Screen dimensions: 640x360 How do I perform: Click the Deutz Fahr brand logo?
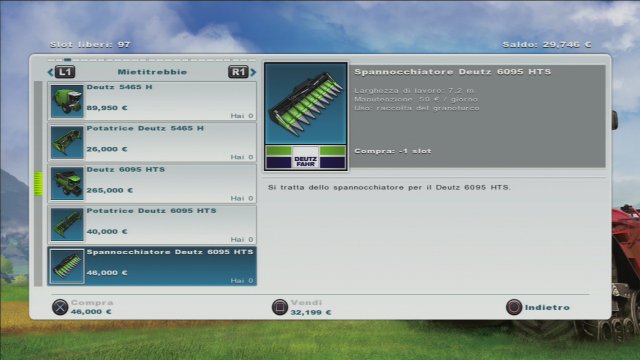[x=306, y=157]
